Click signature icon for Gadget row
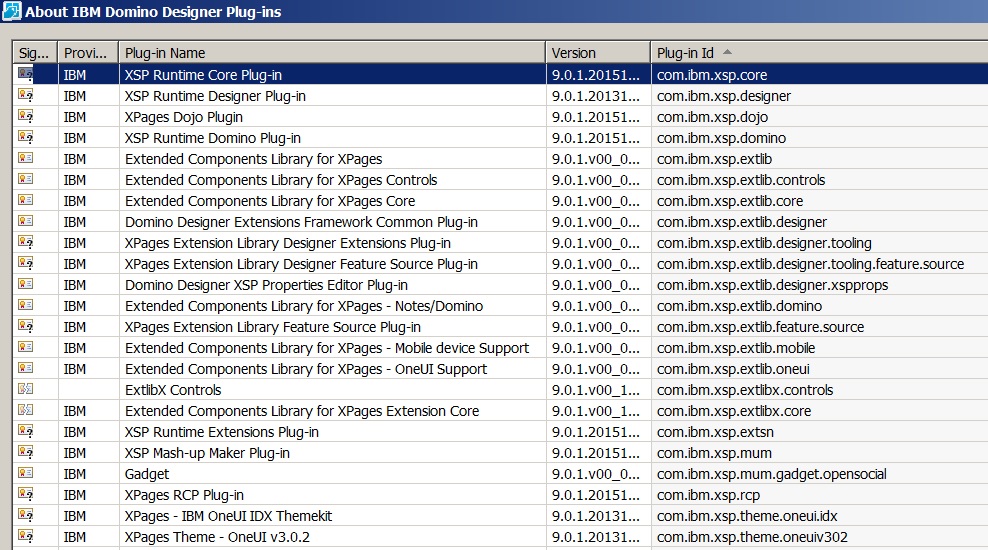This screenshot has height=550, width=988. point(25,473)
